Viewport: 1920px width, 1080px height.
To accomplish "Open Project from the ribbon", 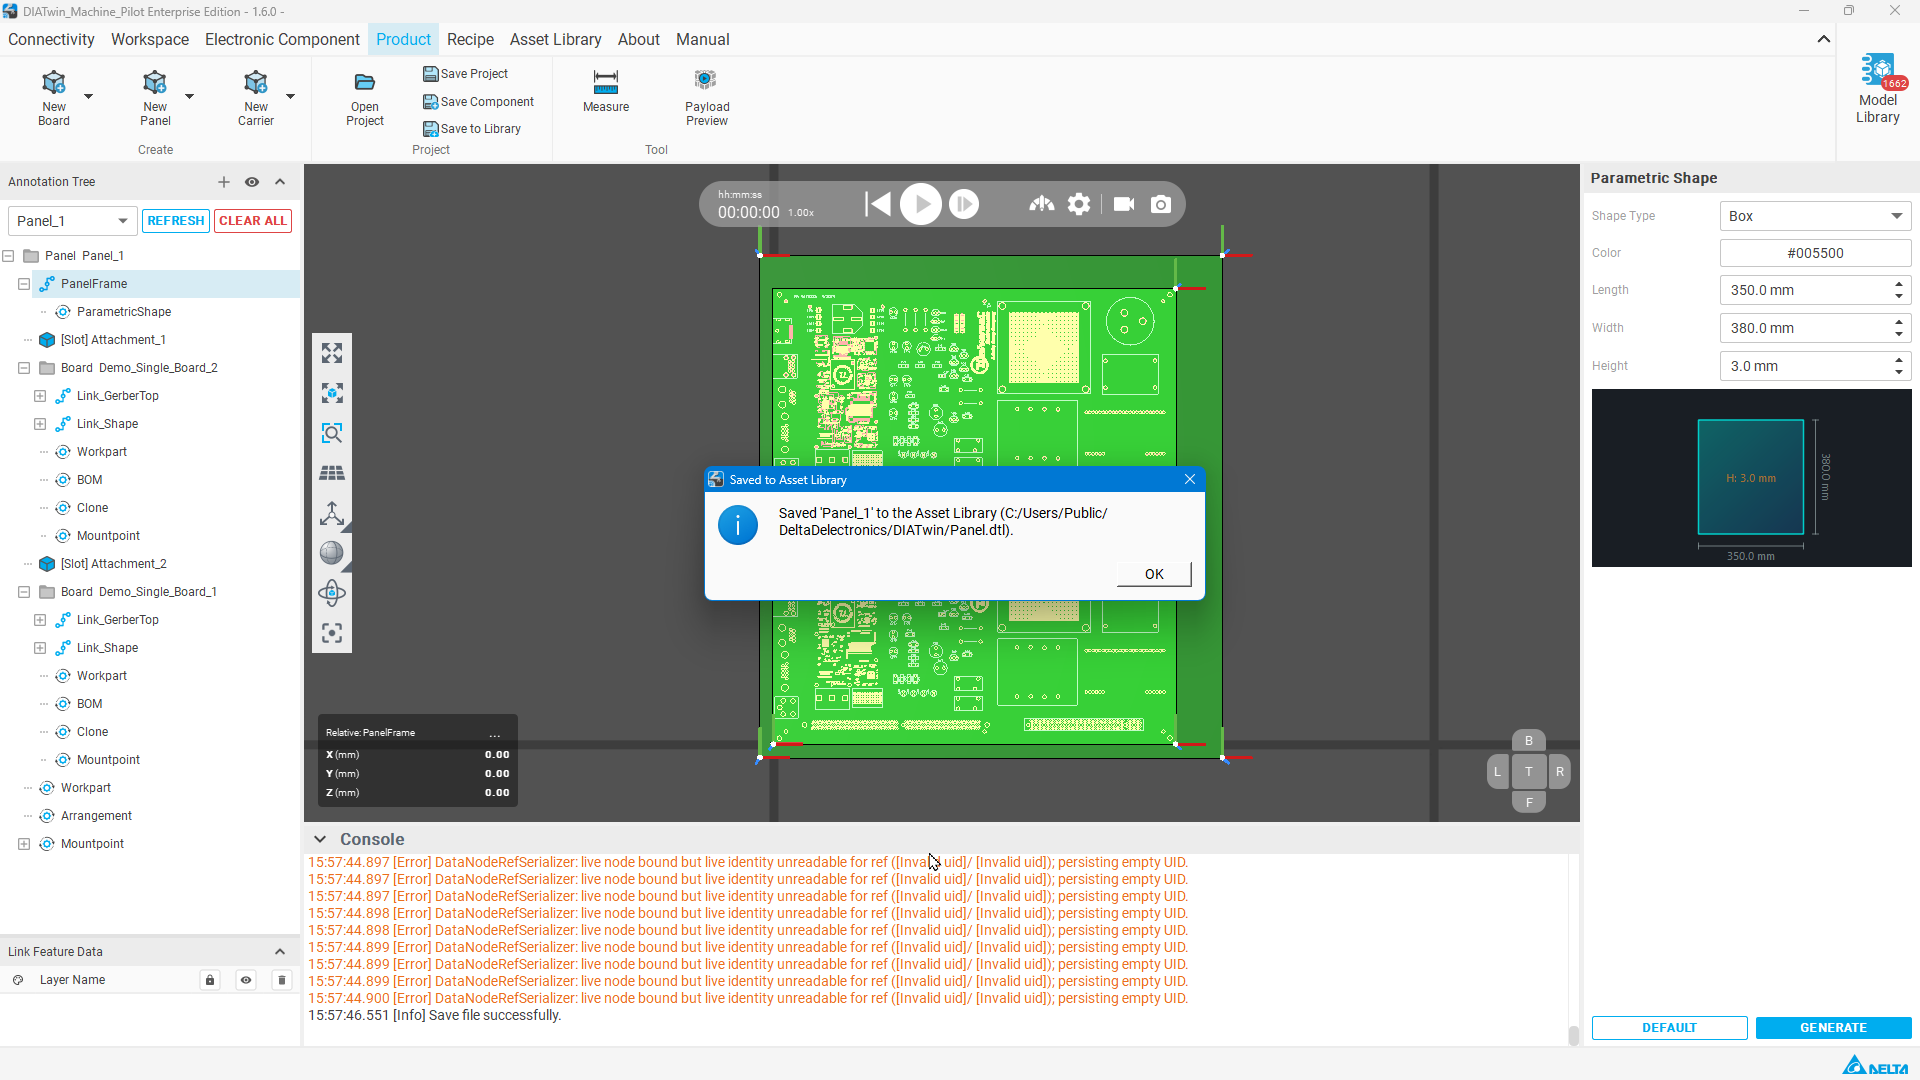I will [x=365, y=98].
